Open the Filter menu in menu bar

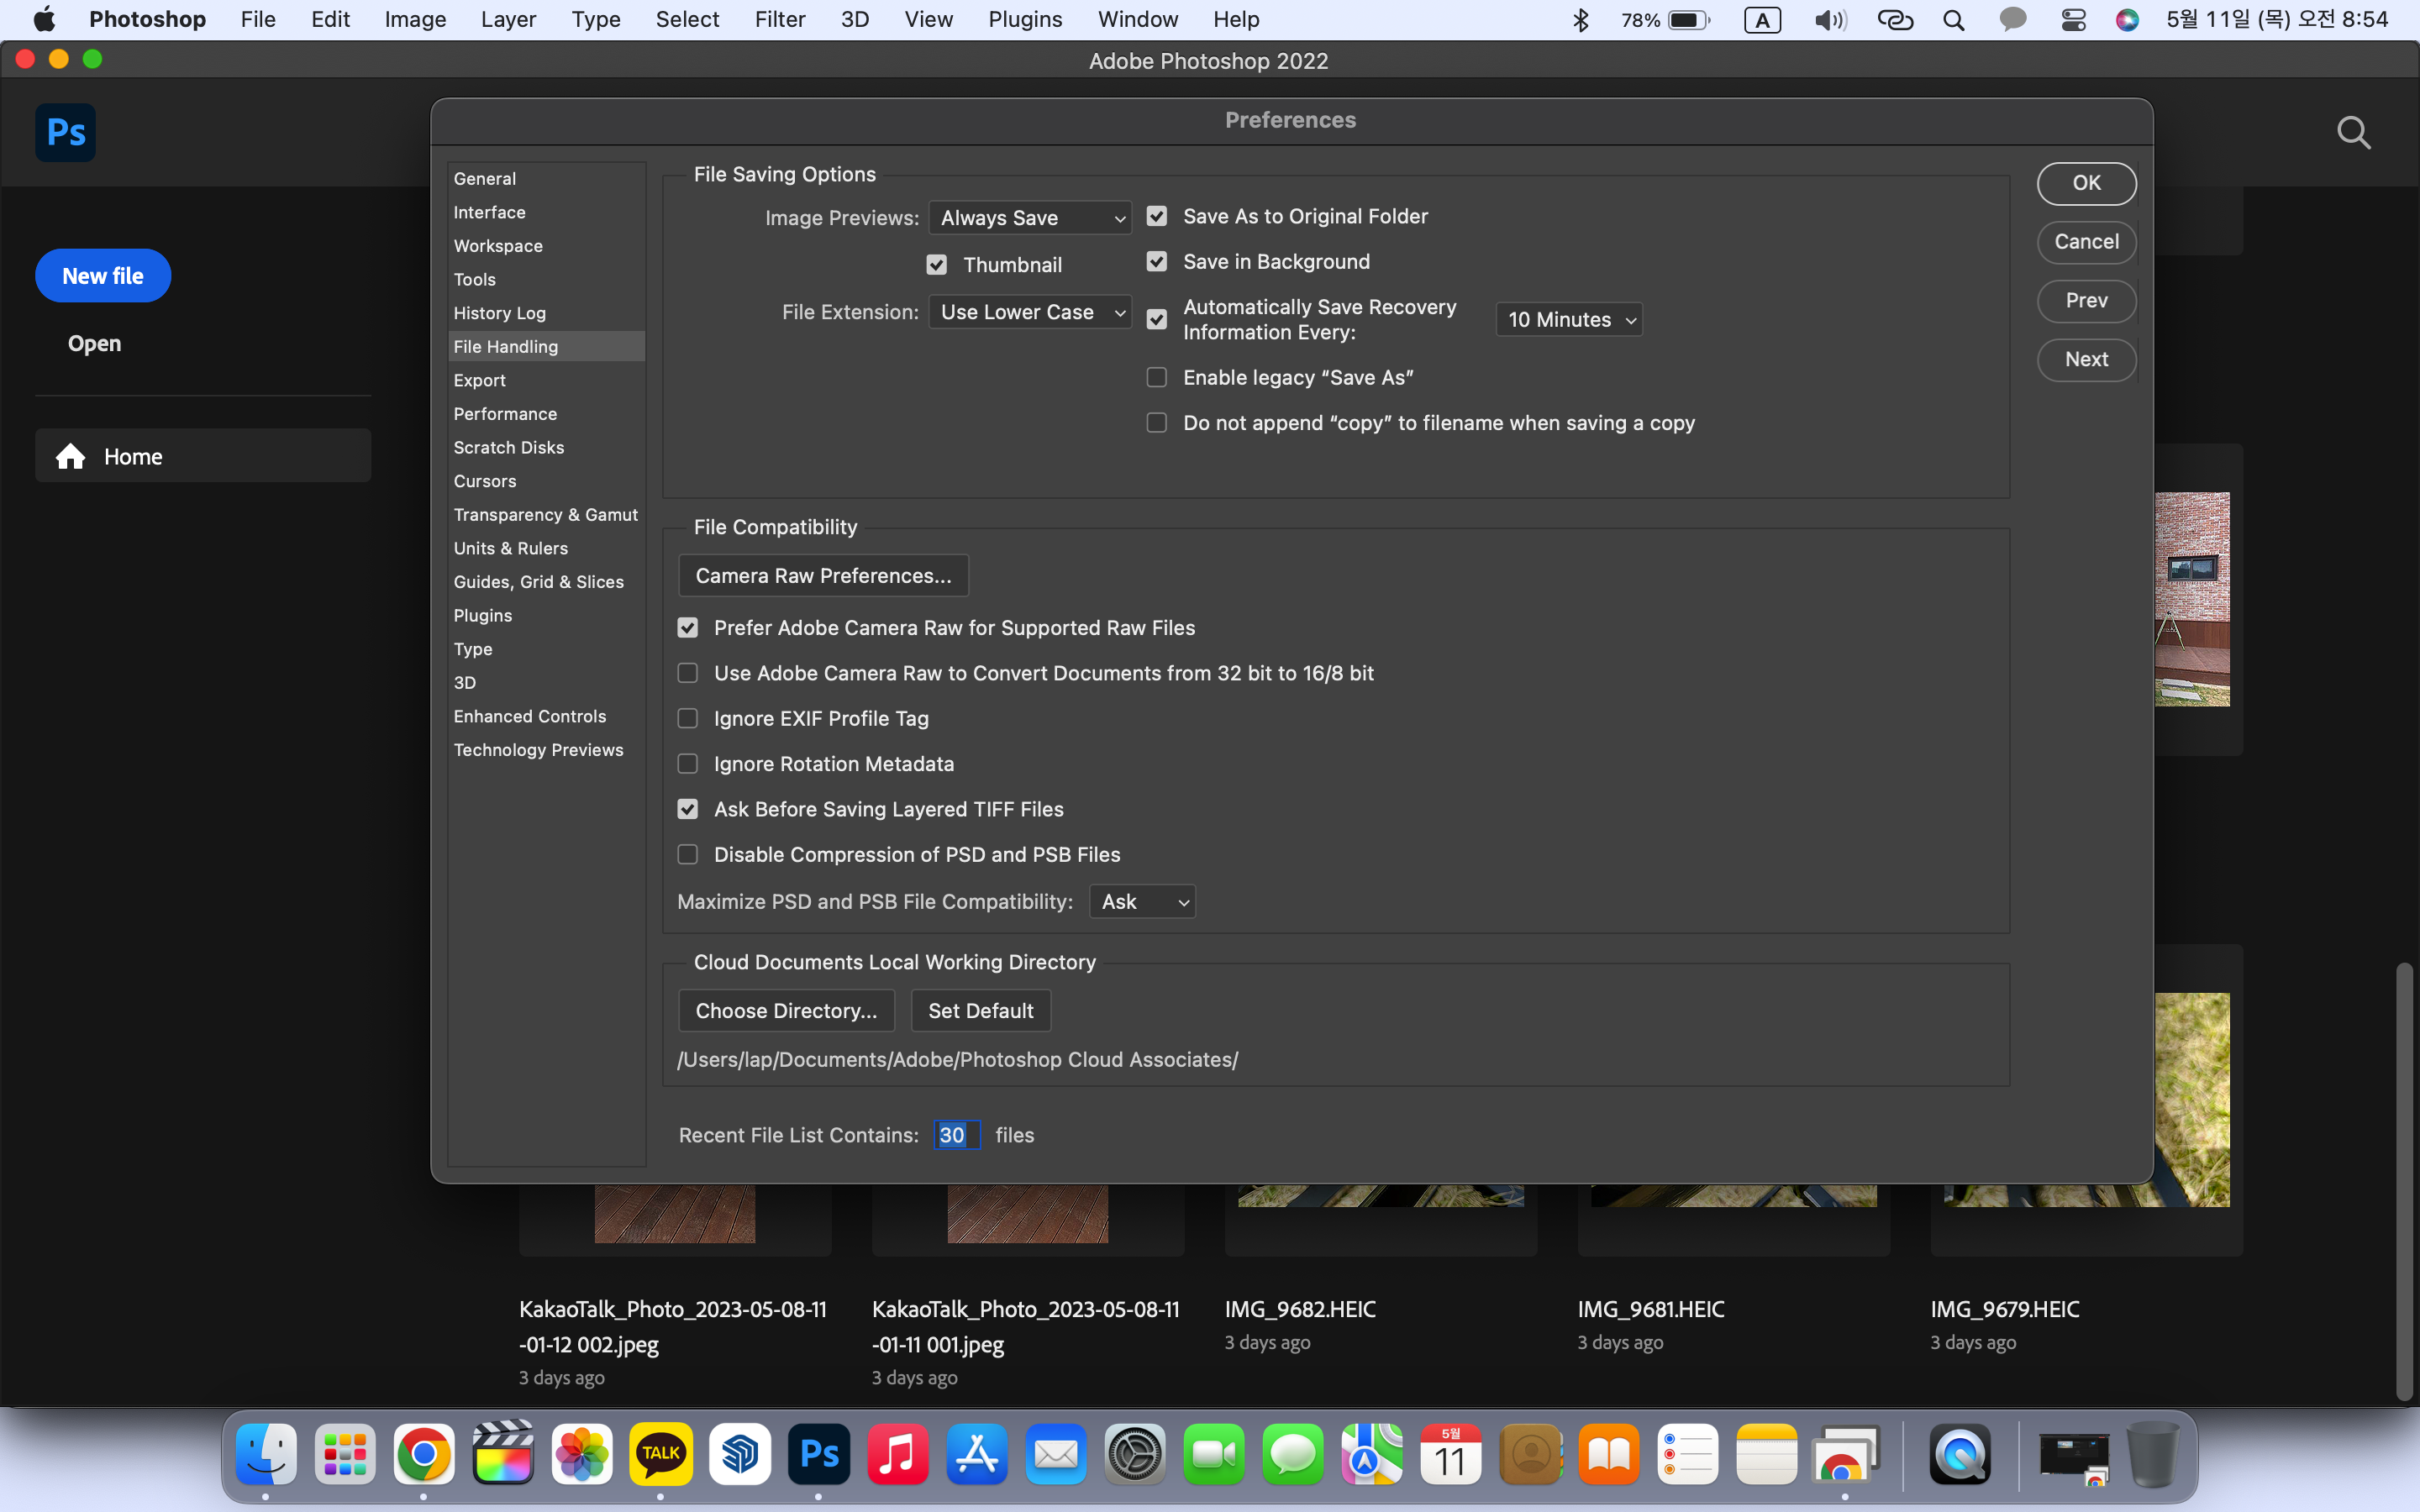pos(779,20)
